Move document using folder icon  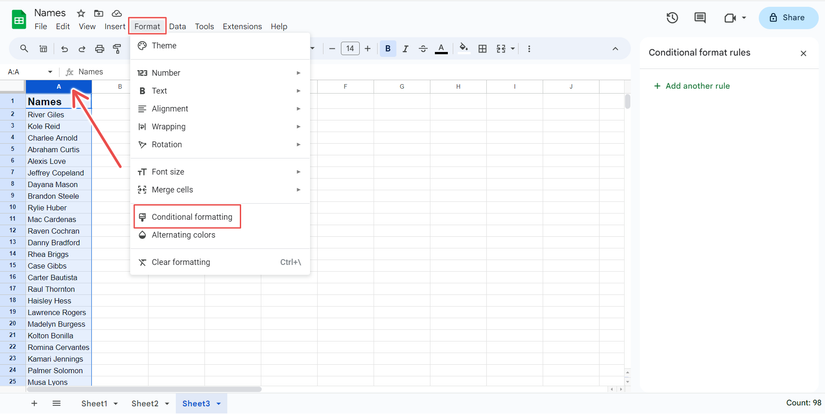pyautogui.click(x=98, y=13)
